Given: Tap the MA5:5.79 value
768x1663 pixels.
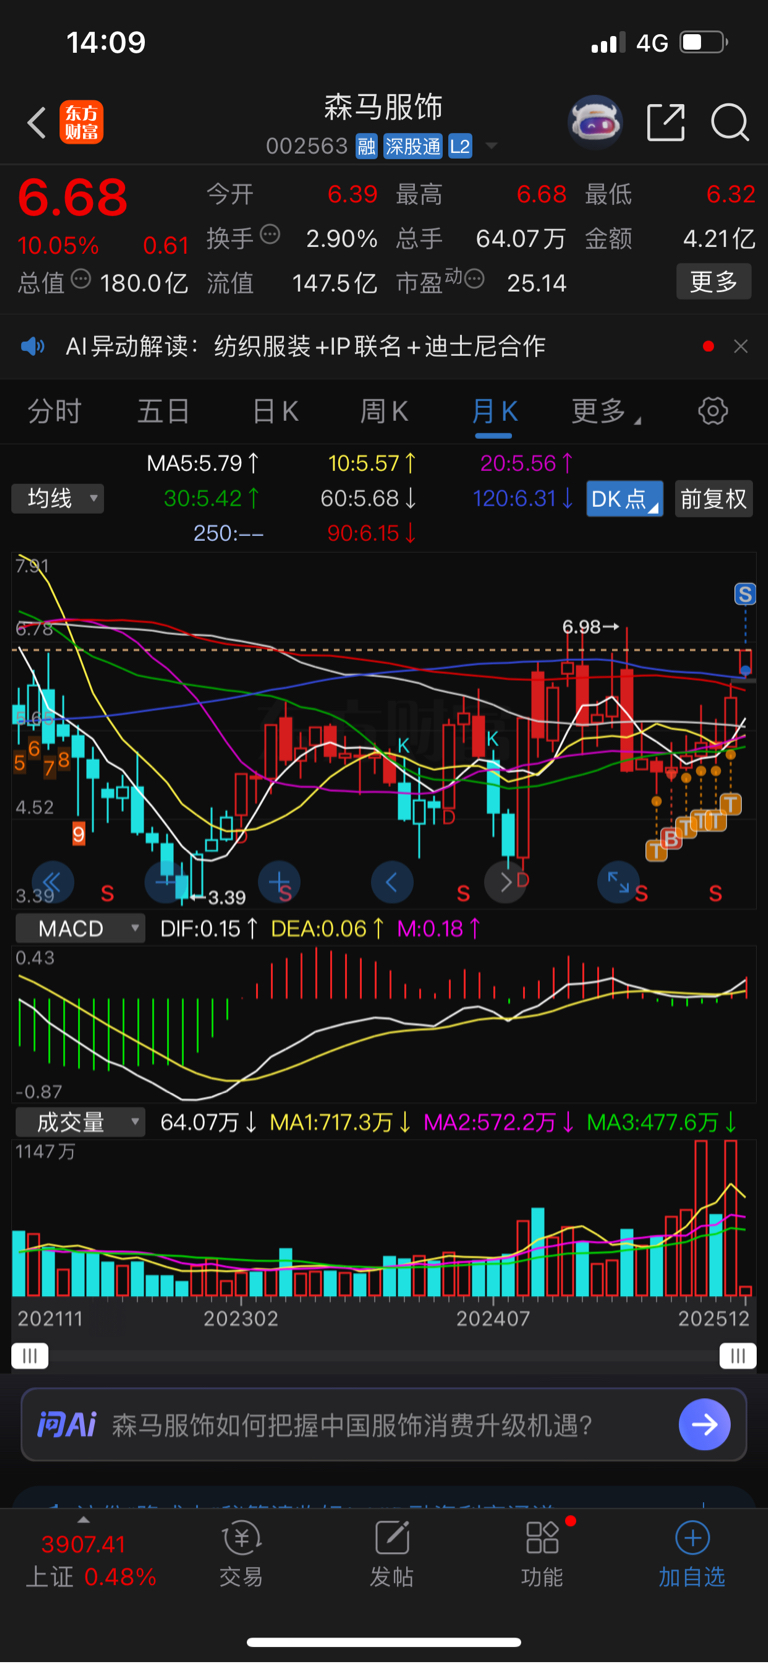Looking at the screenshot, I should point(203,463).
